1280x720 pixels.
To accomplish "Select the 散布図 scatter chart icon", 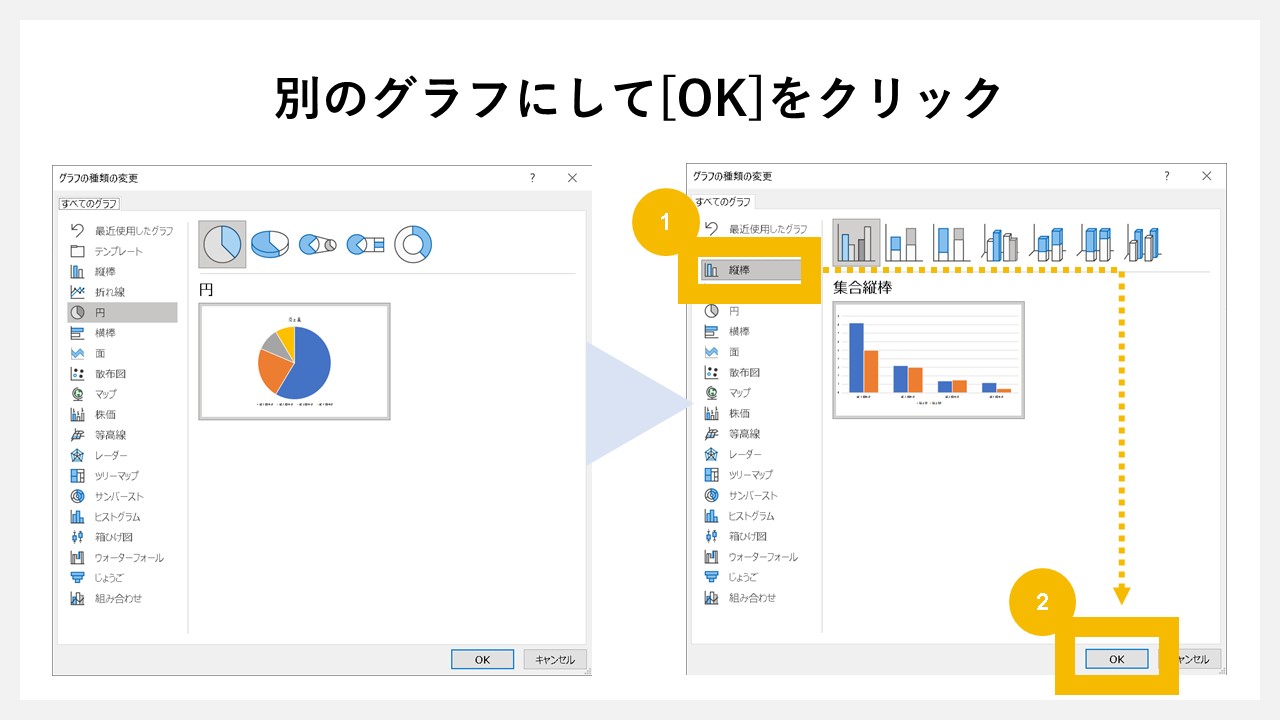I will pyautogui.click(x=80, y=373).
